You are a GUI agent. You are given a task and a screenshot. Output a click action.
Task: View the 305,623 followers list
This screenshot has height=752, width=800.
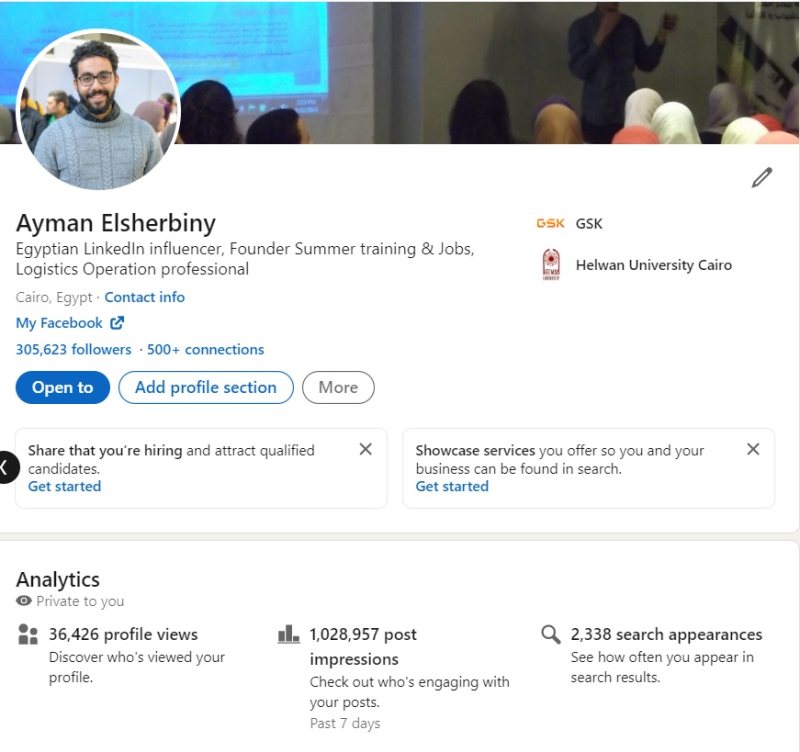[73, 349]
